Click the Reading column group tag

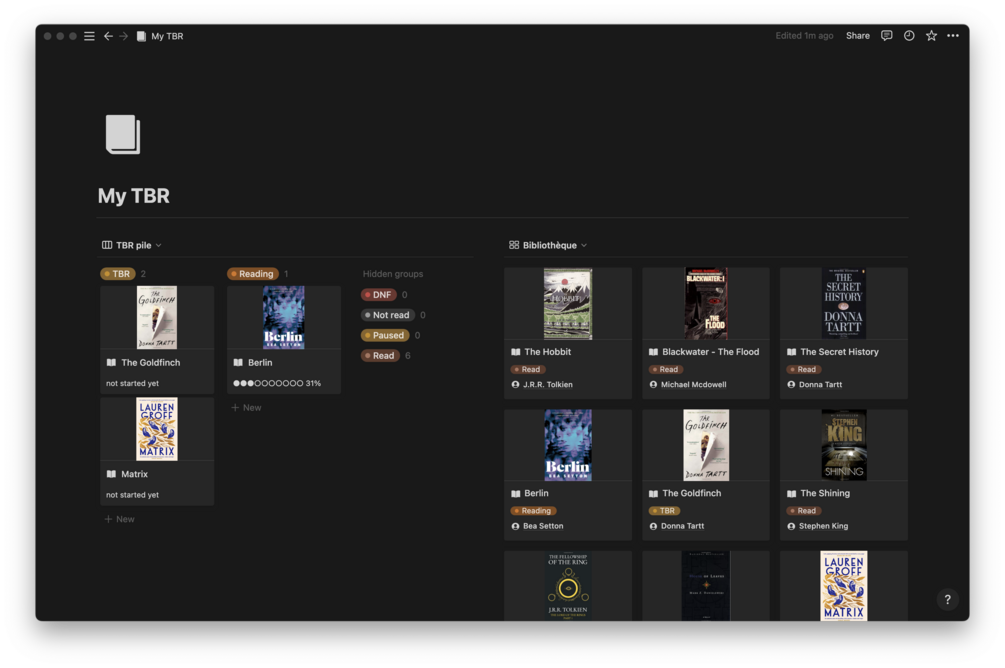pyautogui.click(x=253, y=274)
